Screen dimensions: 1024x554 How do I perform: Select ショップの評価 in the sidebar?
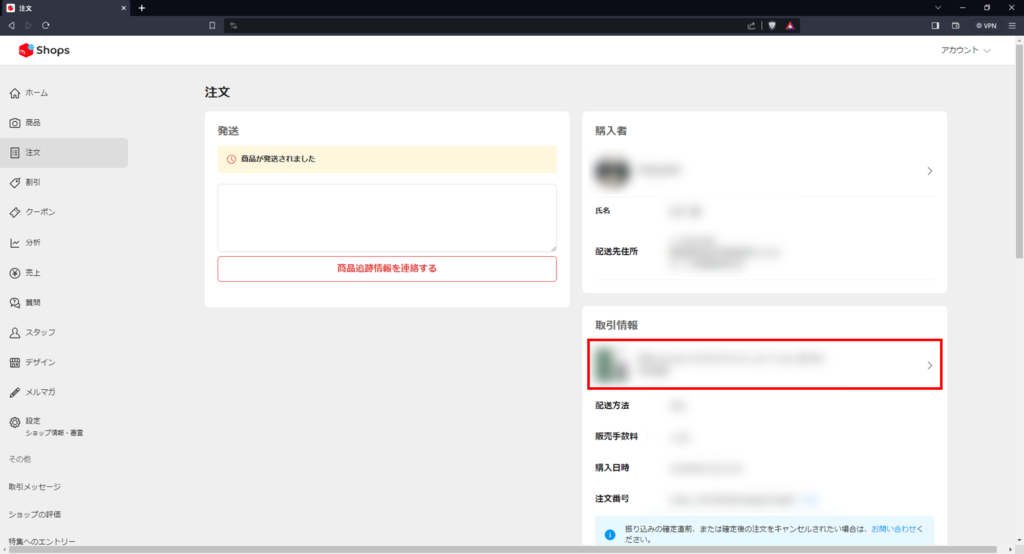coord(35,515)
